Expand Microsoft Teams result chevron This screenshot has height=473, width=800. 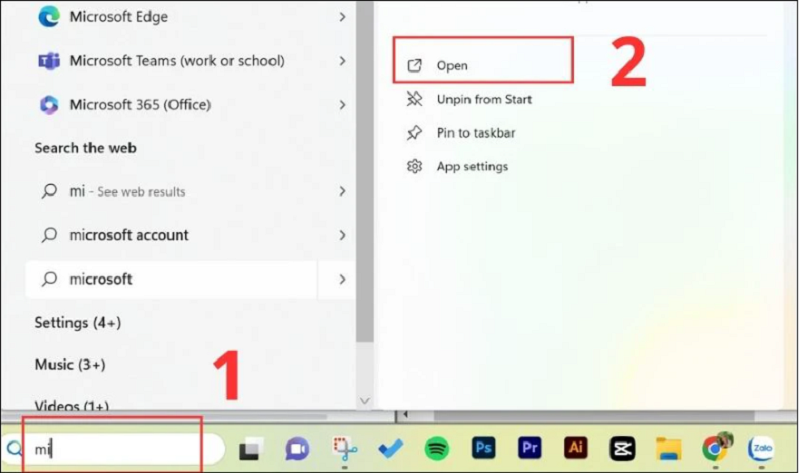[x=342, y=61]
